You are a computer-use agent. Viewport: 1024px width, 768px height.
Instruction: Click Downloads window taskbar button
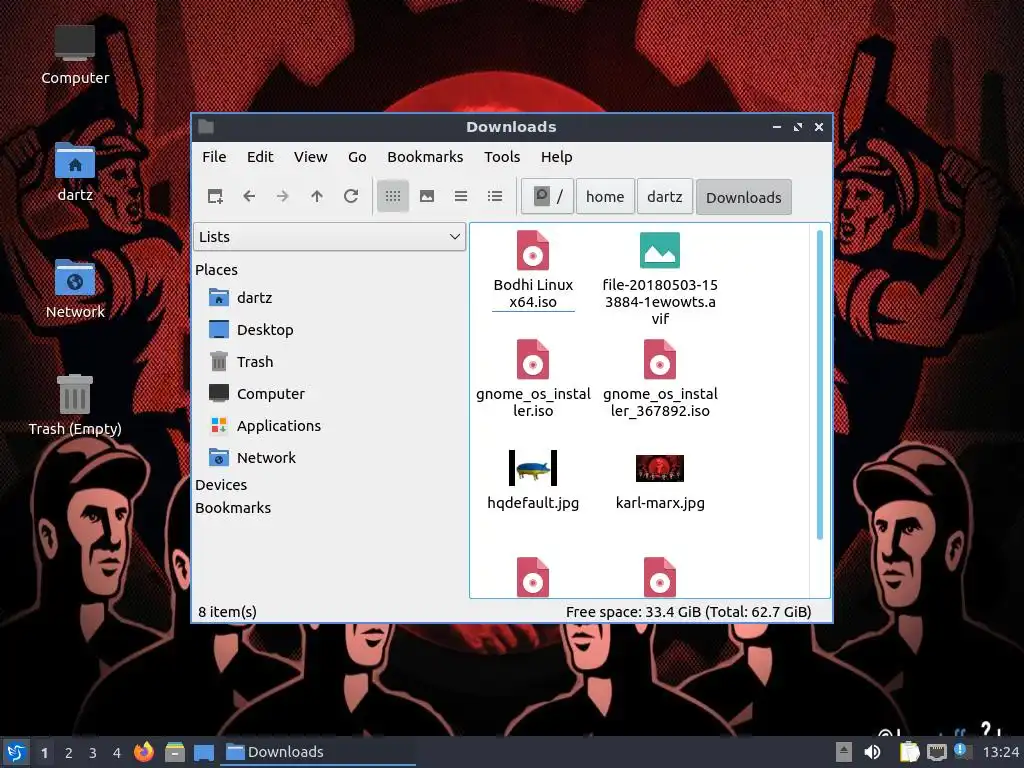[320, 752]
